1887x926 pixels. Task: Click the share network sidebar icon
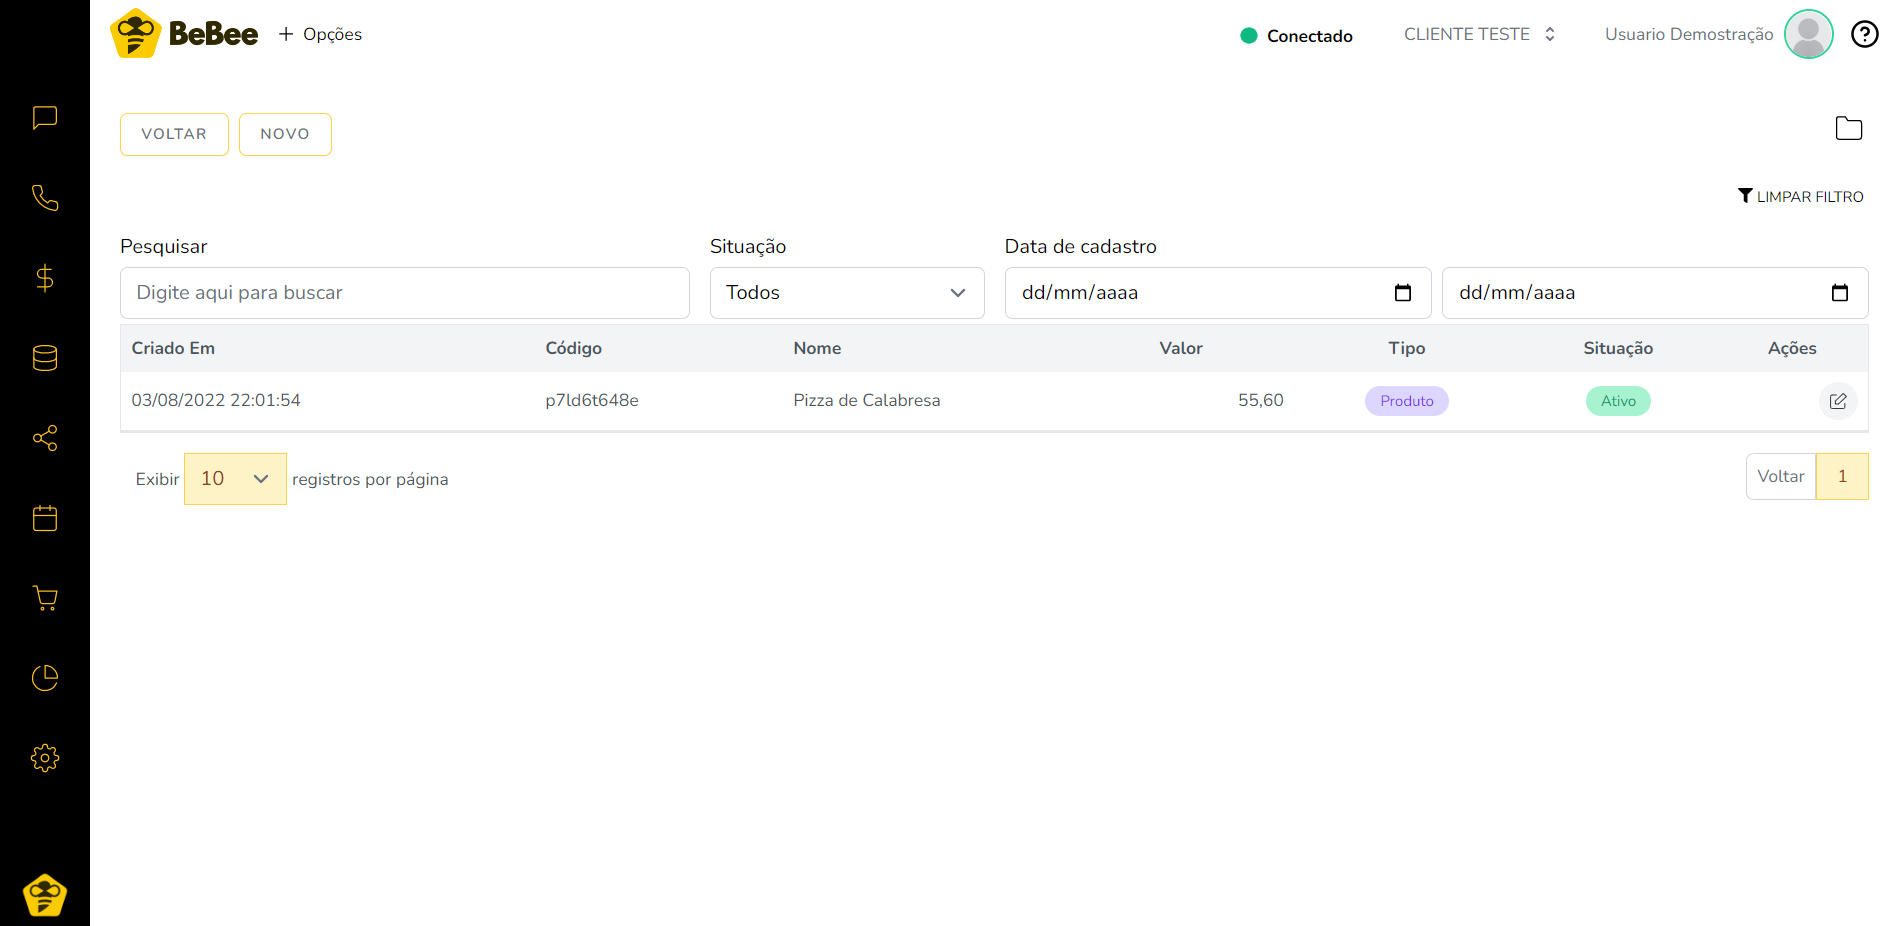(45, 438)
